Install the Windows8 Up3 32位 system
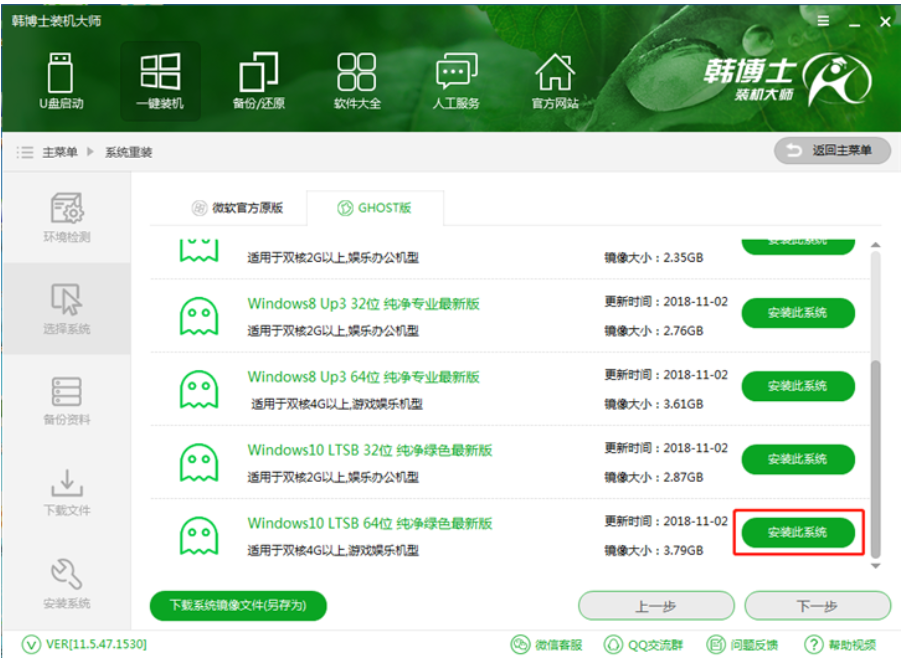This screenshot has width=904, height=659. click(x=798, y=312)
